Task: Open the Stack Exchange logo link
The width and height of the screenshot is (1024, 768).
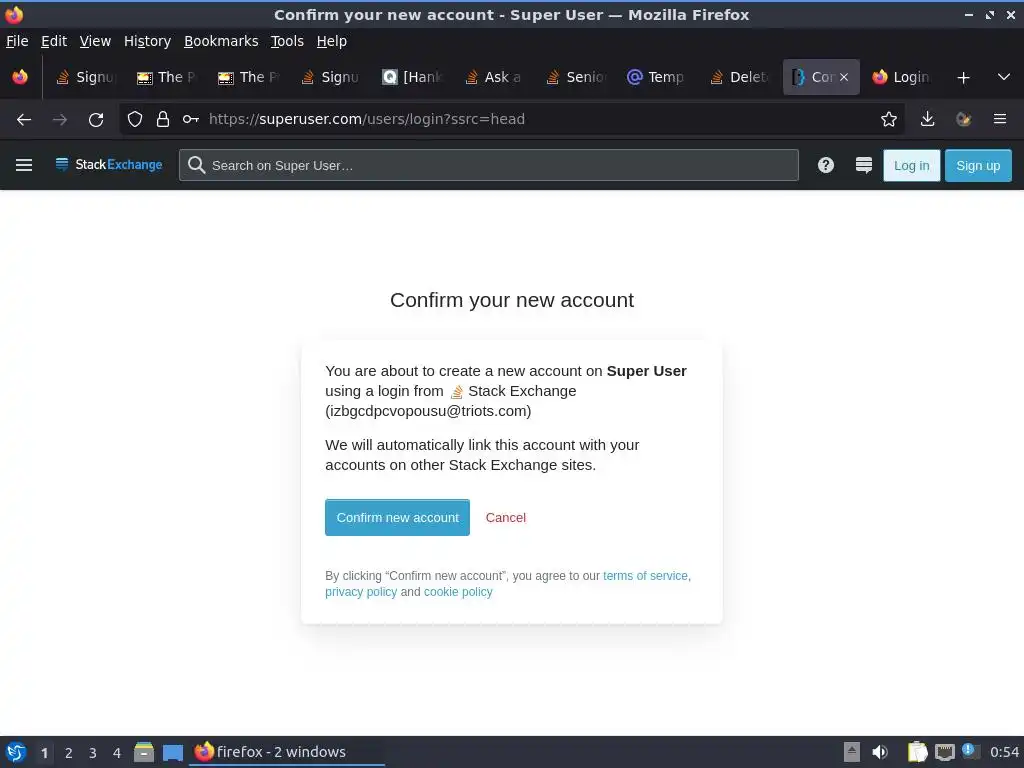Action: 108,165
